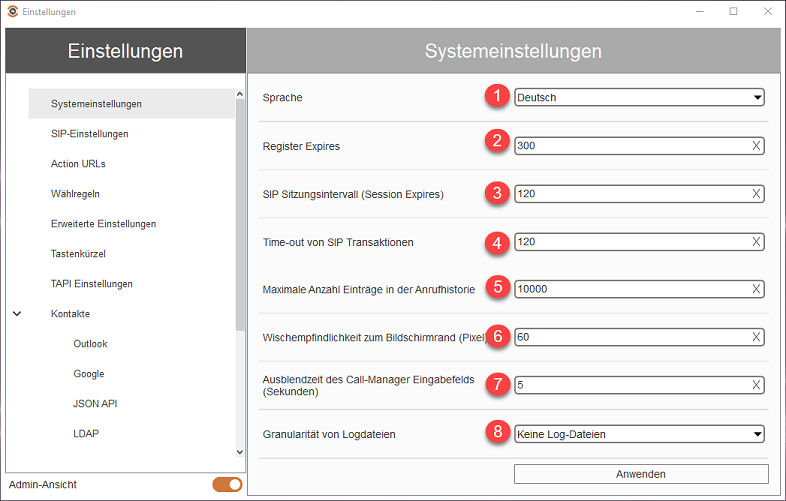Click sidebar scrollbar down arrow
The width and height of the screenshot is (786, 501).
(240, 452)
